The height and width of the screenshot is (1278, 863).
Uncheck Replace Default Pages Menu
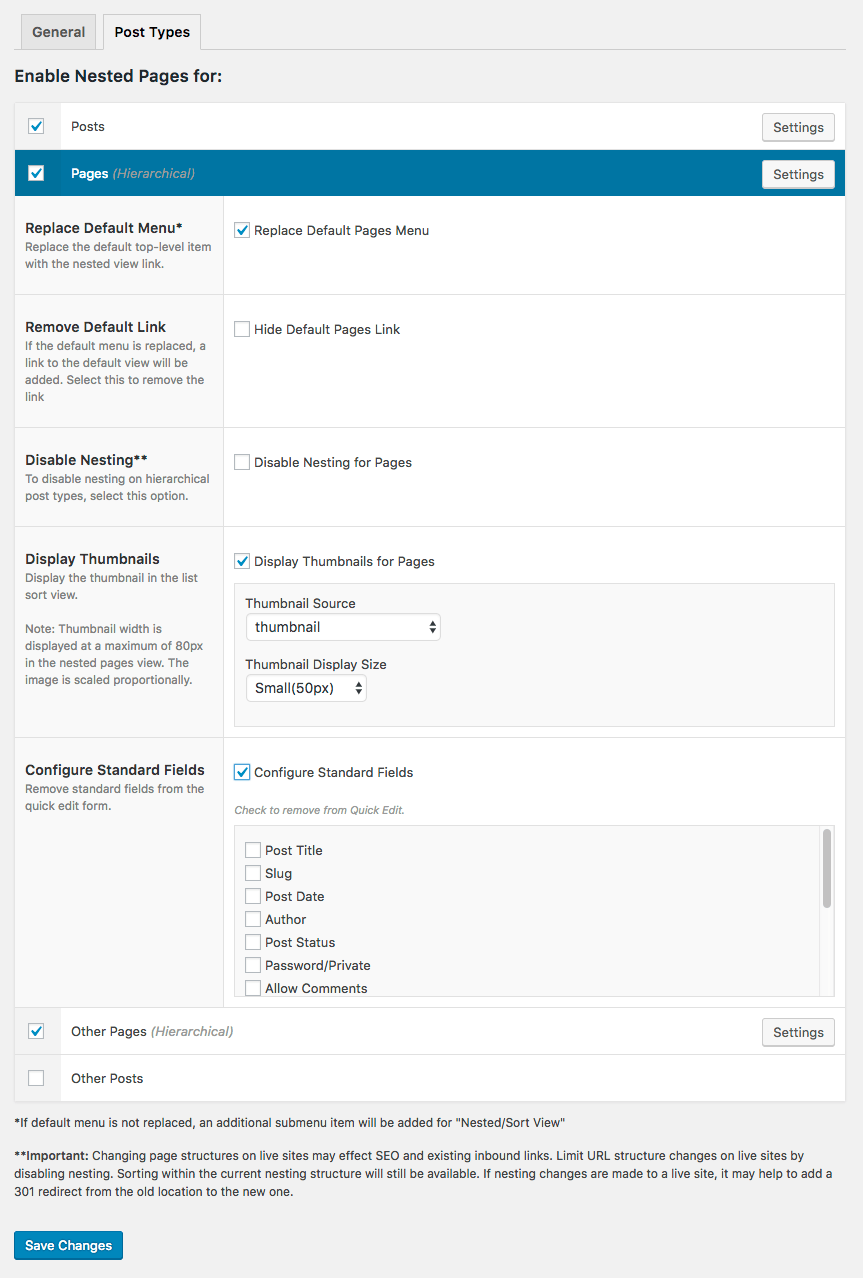[242, 230]
